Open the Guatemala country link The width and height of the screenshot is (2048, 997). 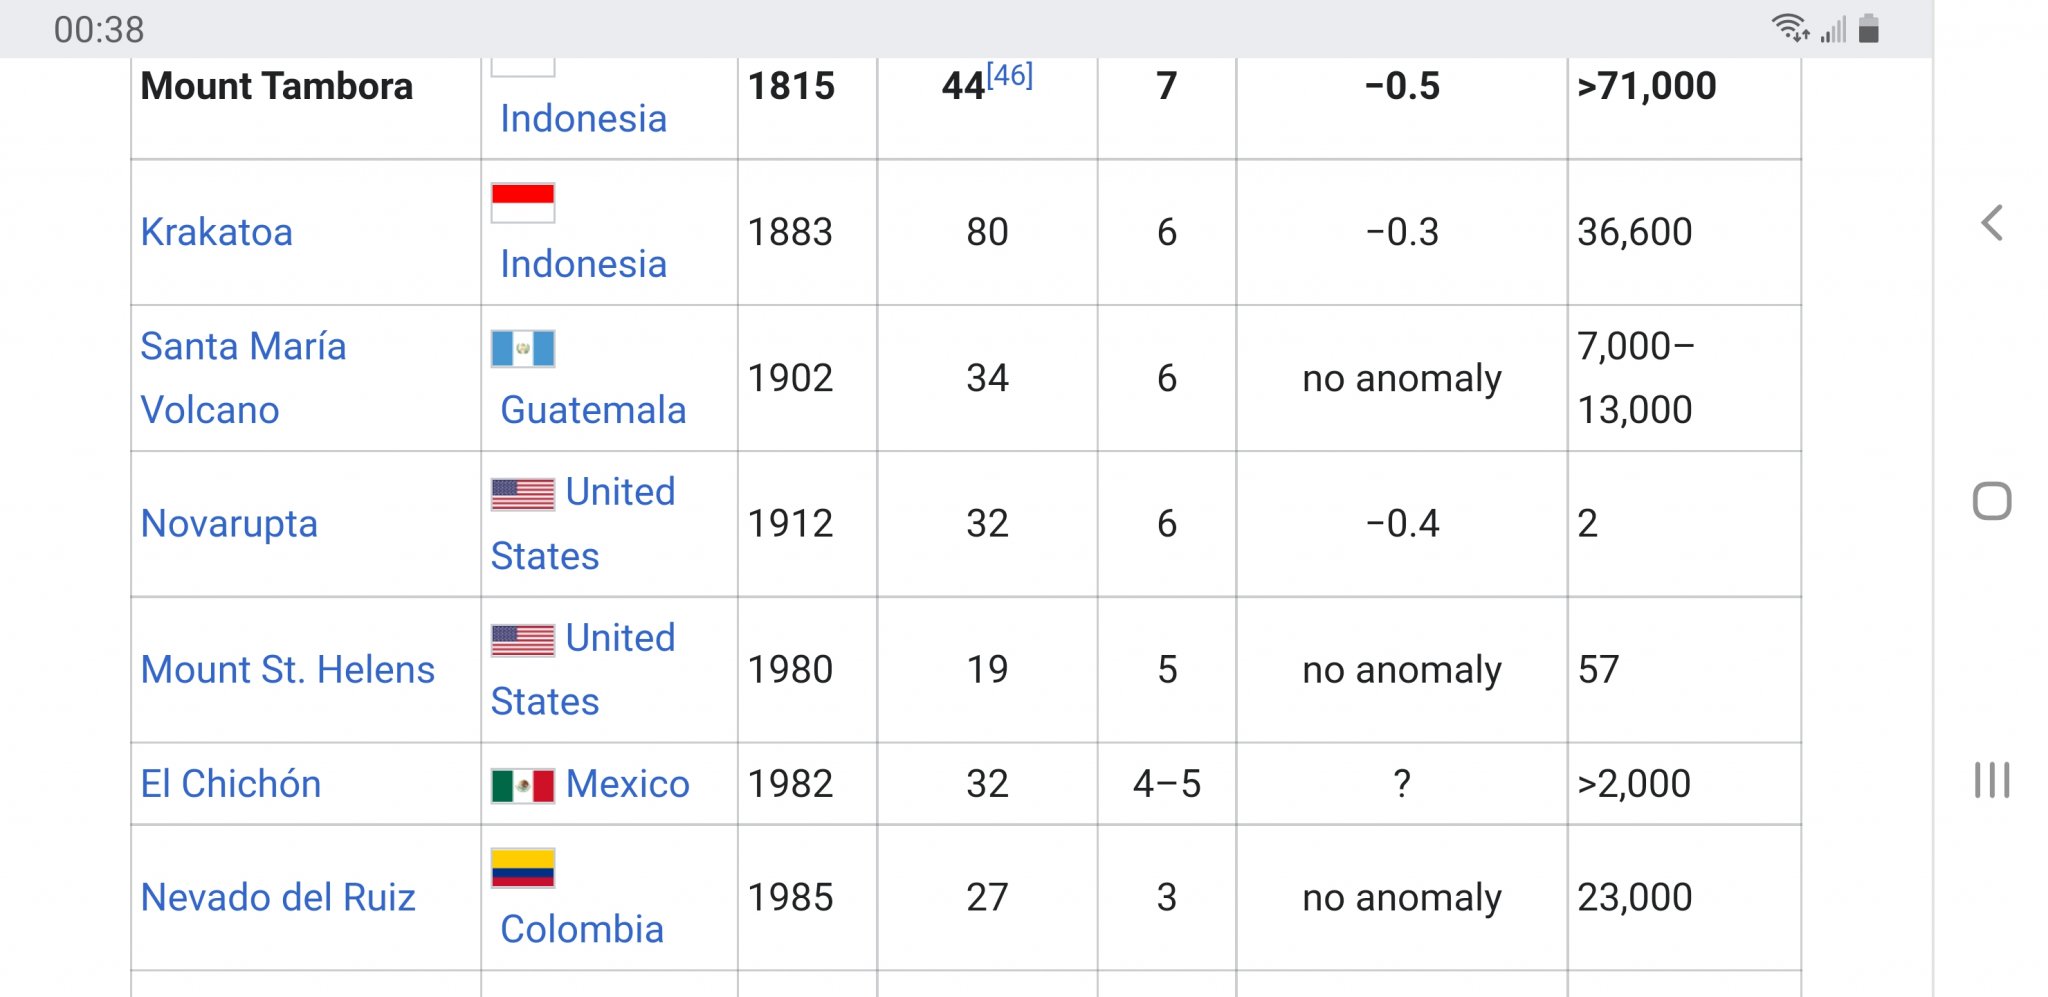pyautogui.click(x=593, y=410)
